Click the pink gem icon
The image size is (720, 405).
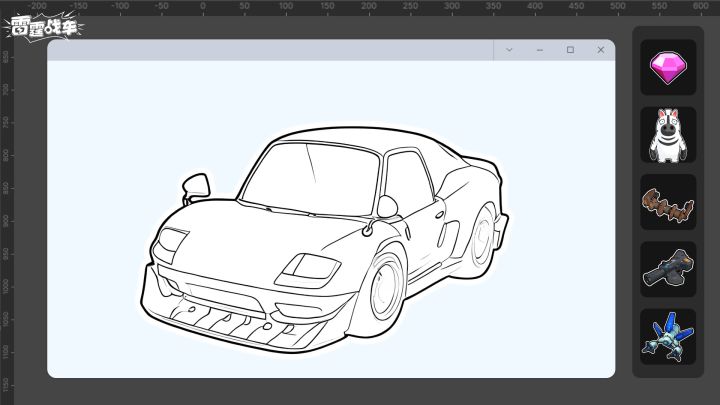668,68
